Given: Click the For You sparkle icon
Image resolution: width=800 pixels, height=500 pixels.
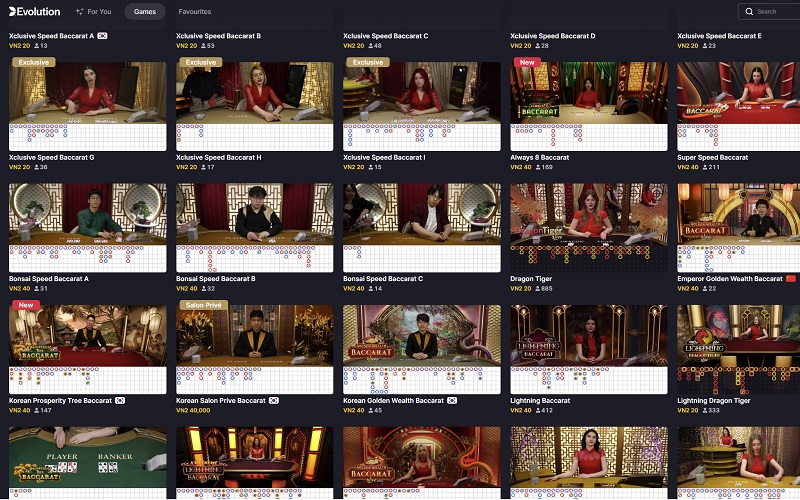Looking at the screenshot, I should pyautogui.click(x=79, y=11).
